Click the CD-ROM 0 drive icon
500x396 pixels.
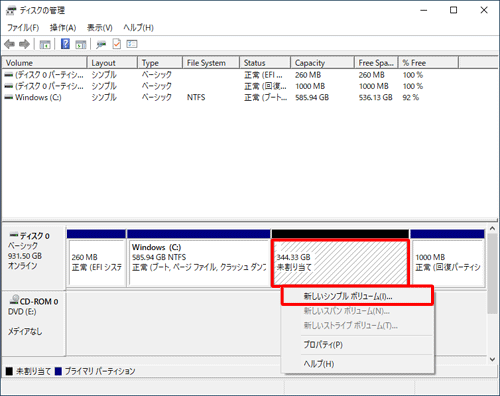click(x=14, y=300)
